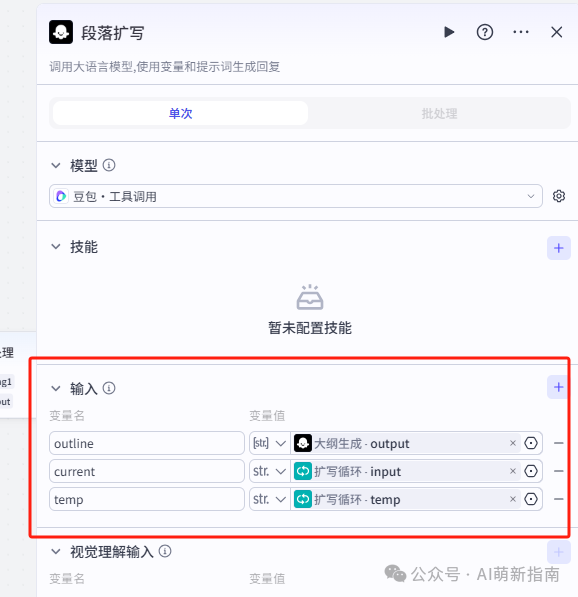Show info for the 输入 section
This screenshot has width=578, height=597.
point(109,388)
